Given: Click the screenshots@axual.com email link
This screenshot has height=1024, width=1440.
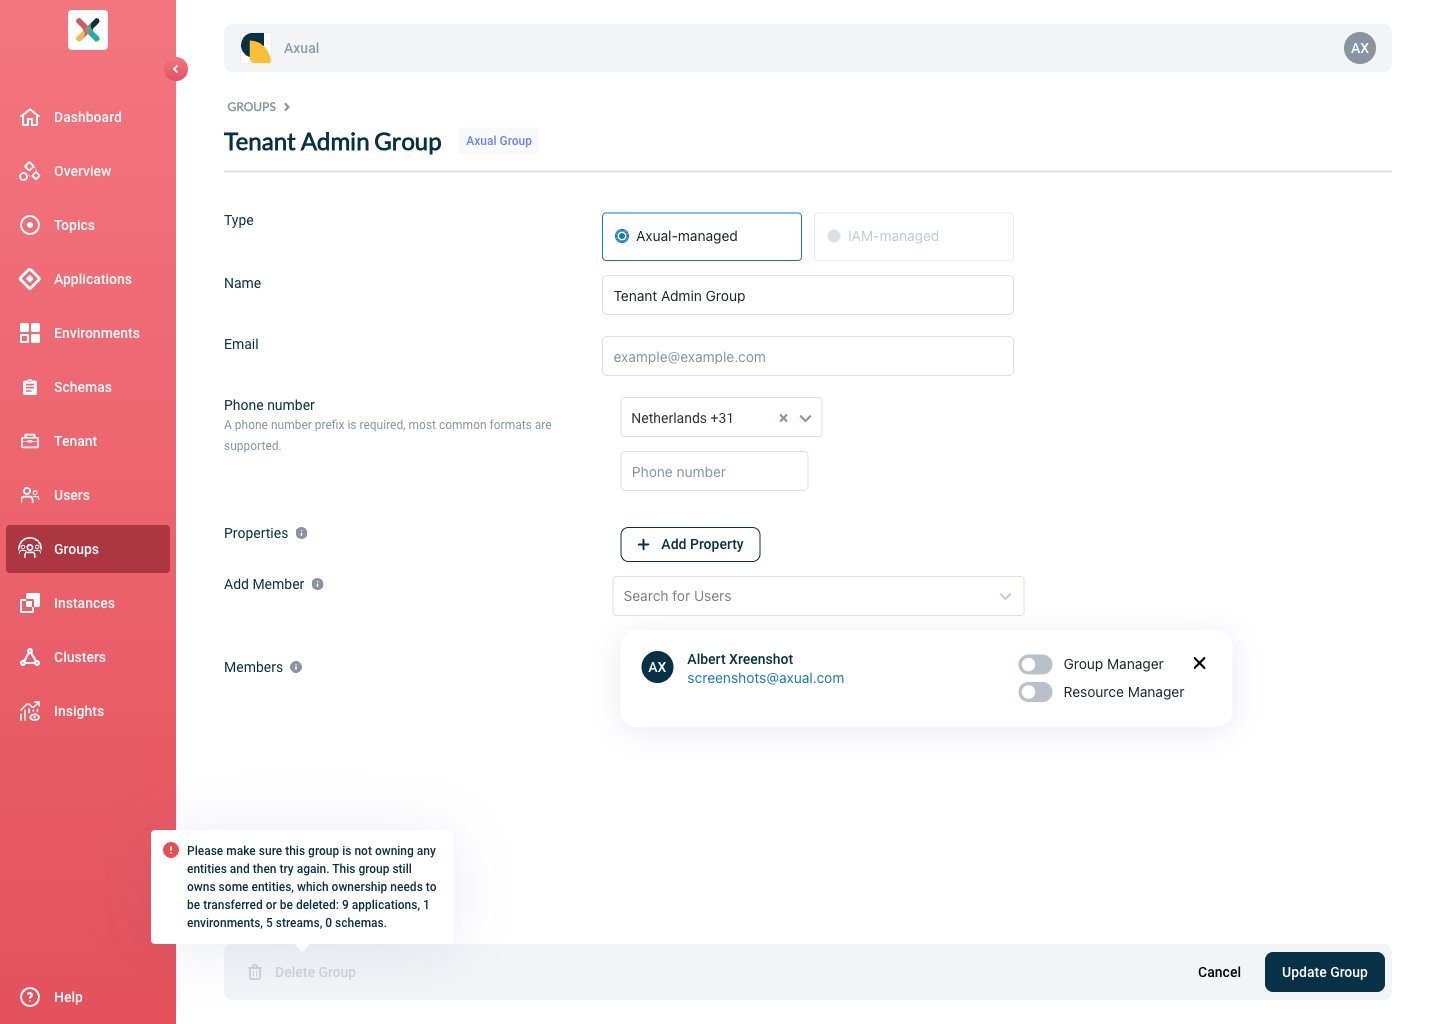Looking at the screenshot, I should coord(765,678).
